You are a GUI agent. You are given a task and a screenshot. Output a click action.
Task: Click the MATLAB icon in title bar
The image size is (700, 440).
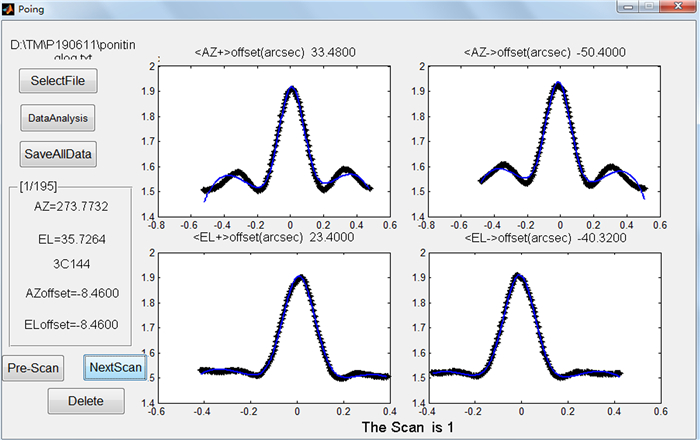click(9, 9)
